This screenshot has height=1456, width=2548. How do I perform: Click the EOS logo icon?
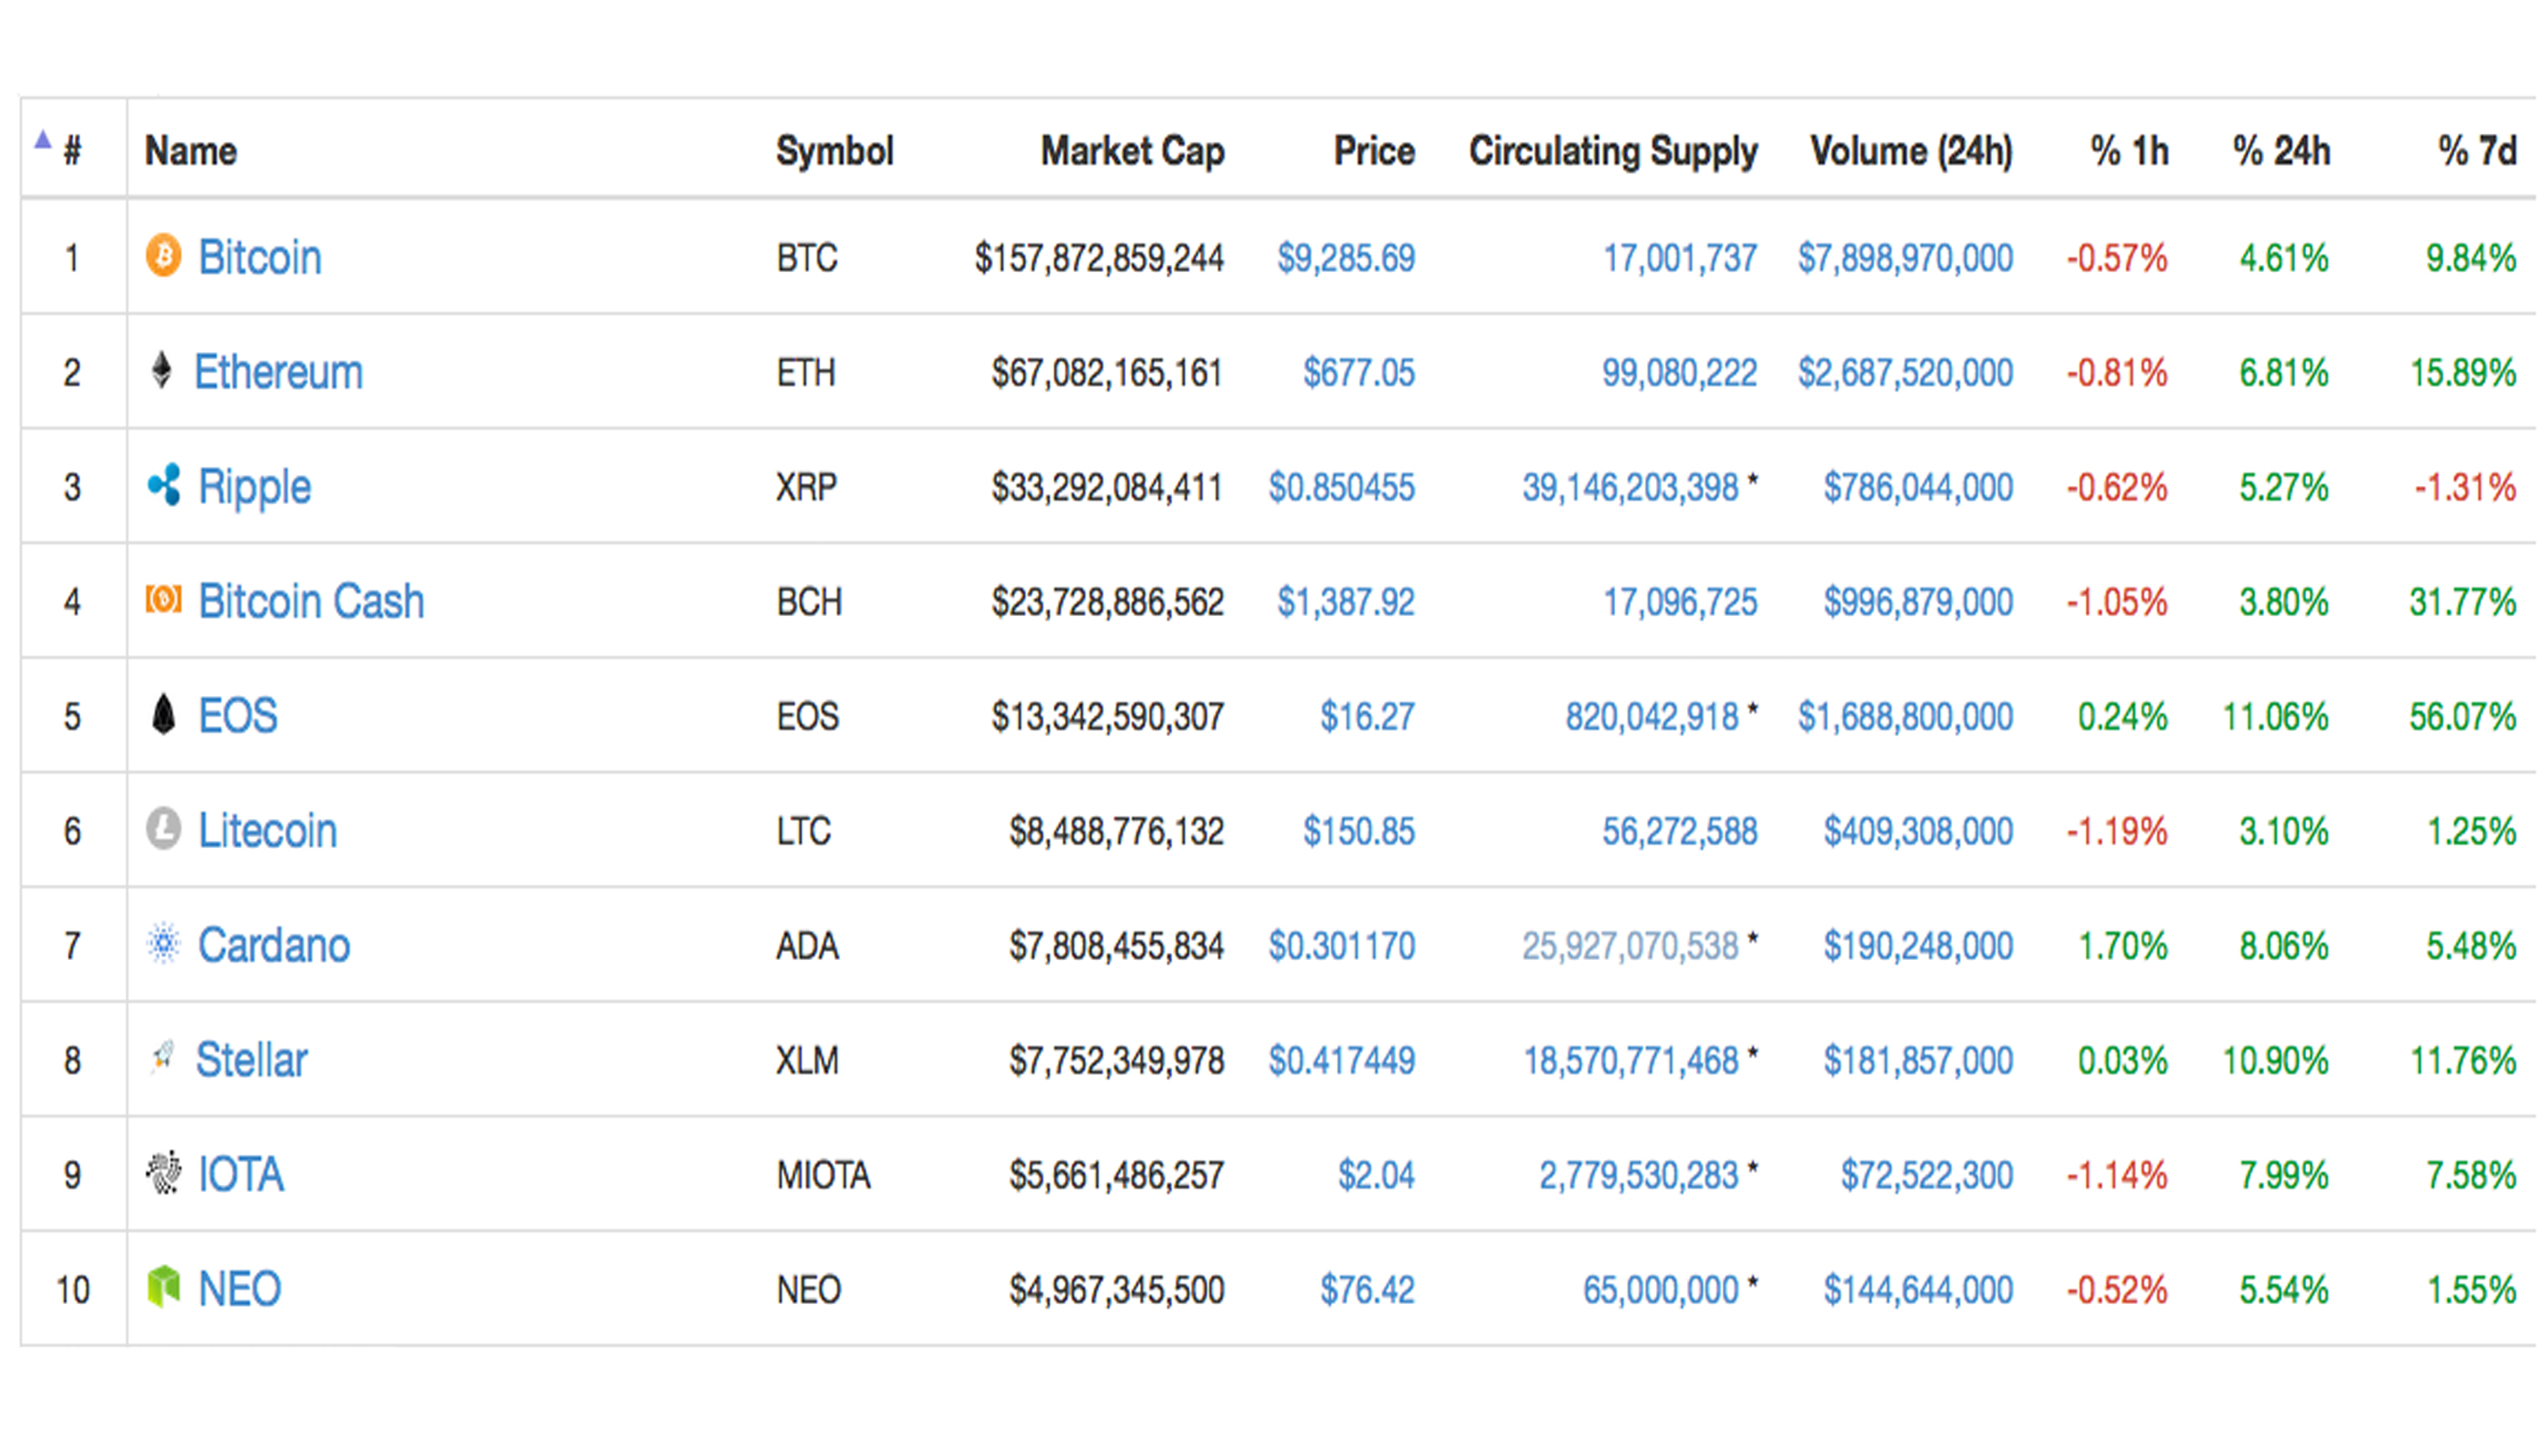tap(163, 714)
